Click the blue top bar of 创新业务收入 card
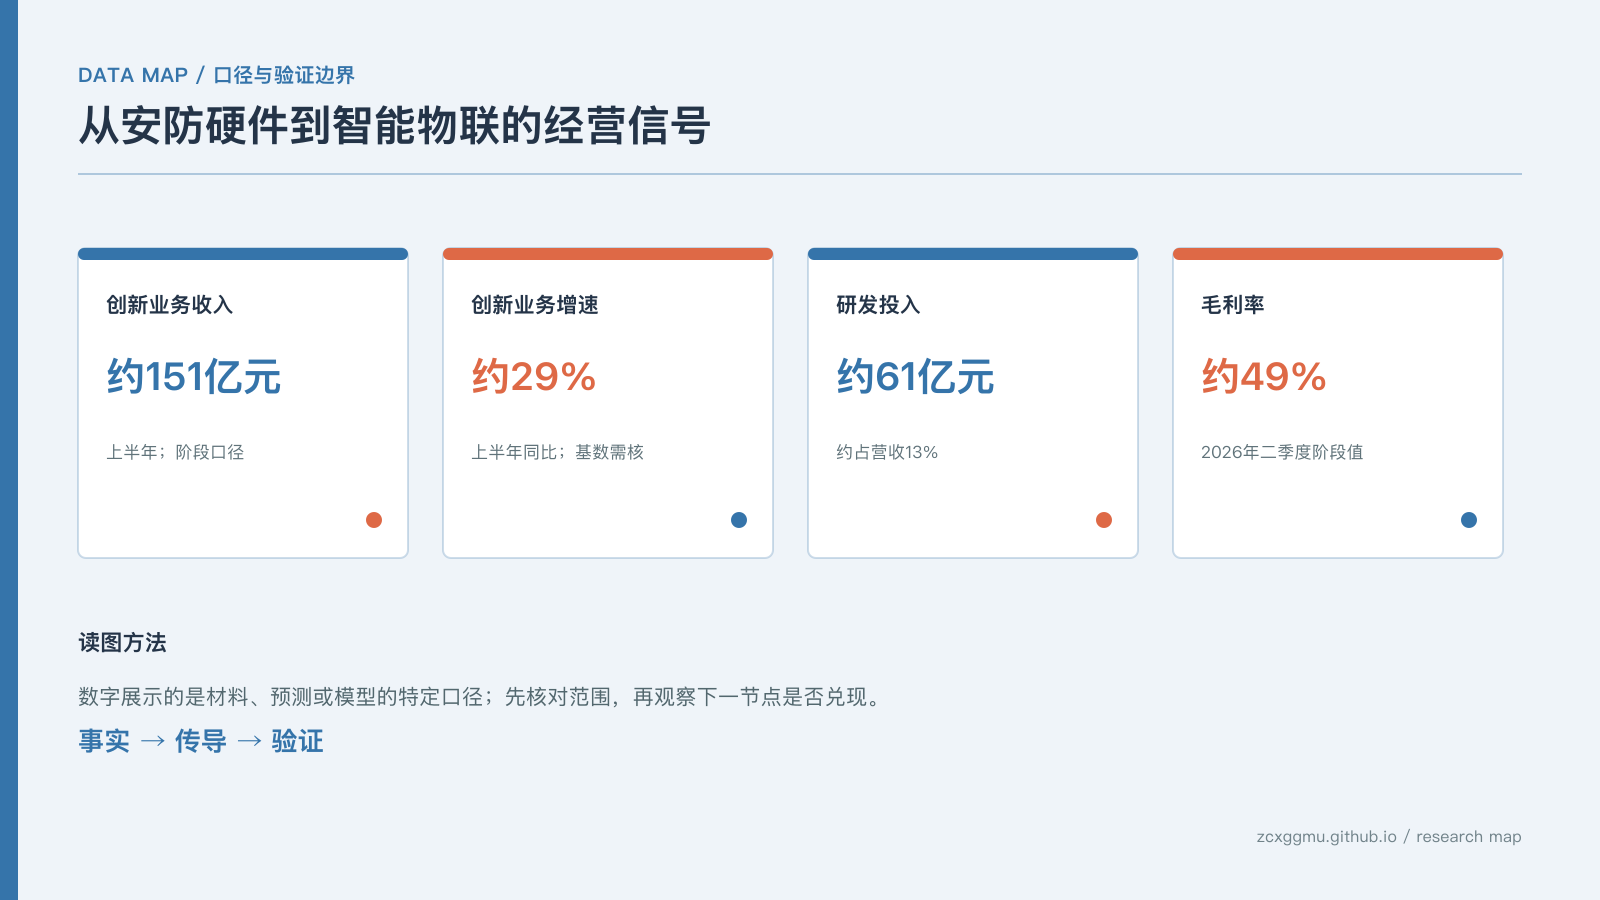 pos(243,254)
